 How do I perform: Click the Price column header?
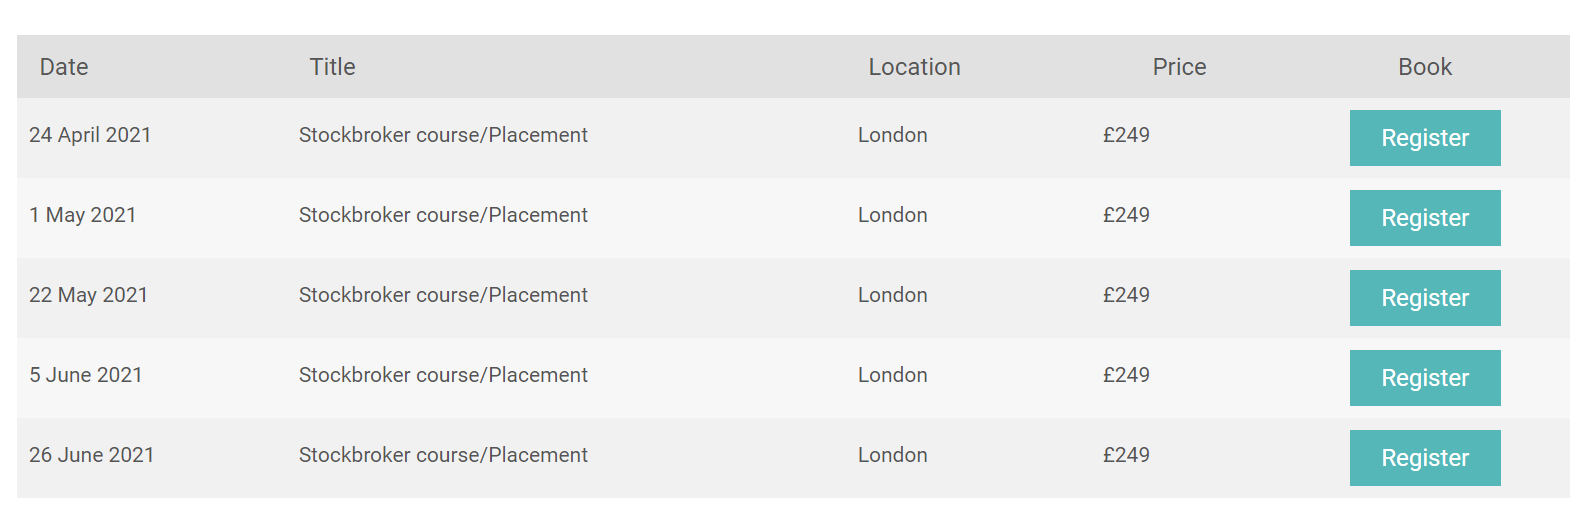[x=1179, y=67]
